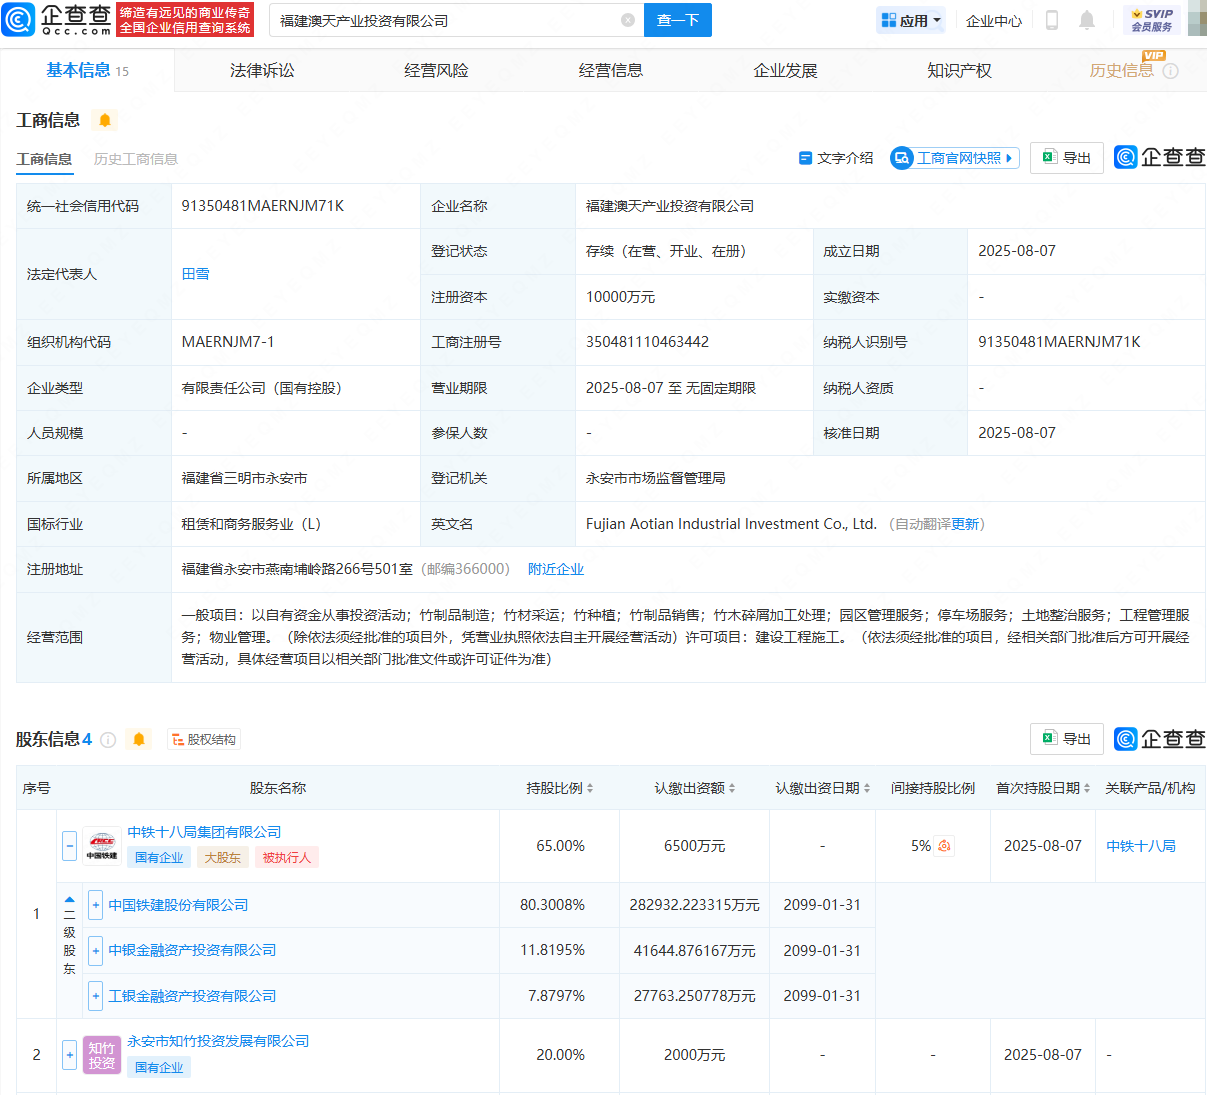This screenshot has height=1095, width=1207.
Task: Open the 中铁十八局 company logo
Action: click(101, 846)
